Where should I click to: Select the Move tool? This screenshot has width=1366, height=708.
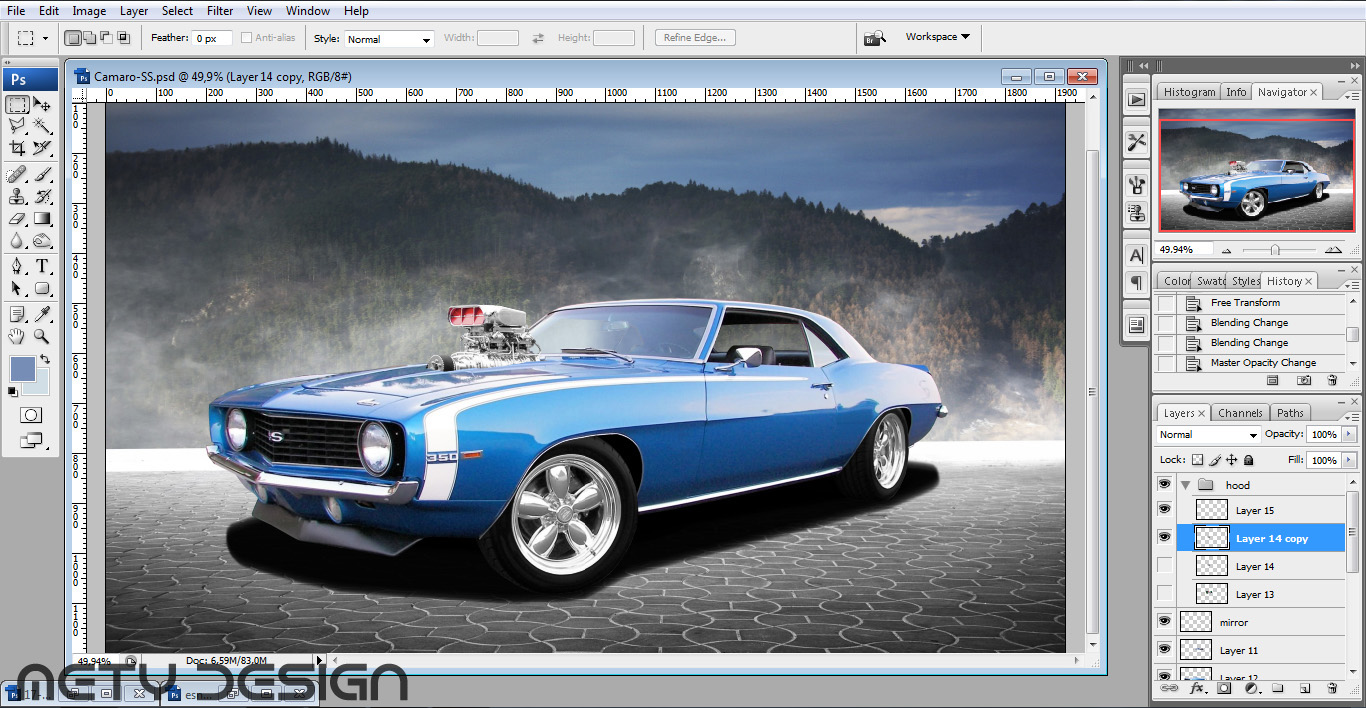(x=42, y=105)
